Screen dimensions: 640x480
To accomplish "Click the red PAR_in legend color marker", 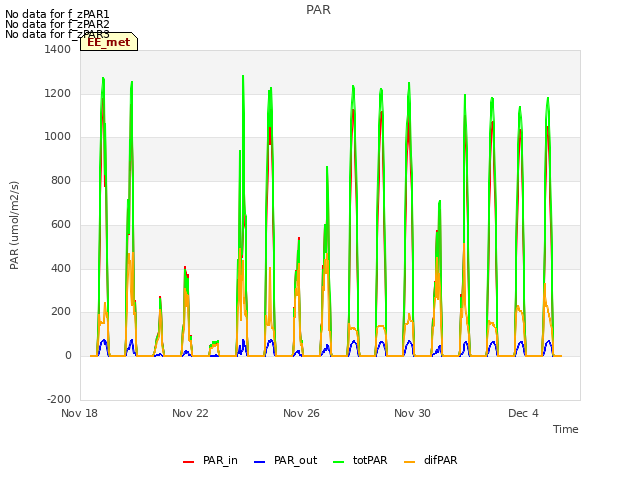I will pos(189,462).
